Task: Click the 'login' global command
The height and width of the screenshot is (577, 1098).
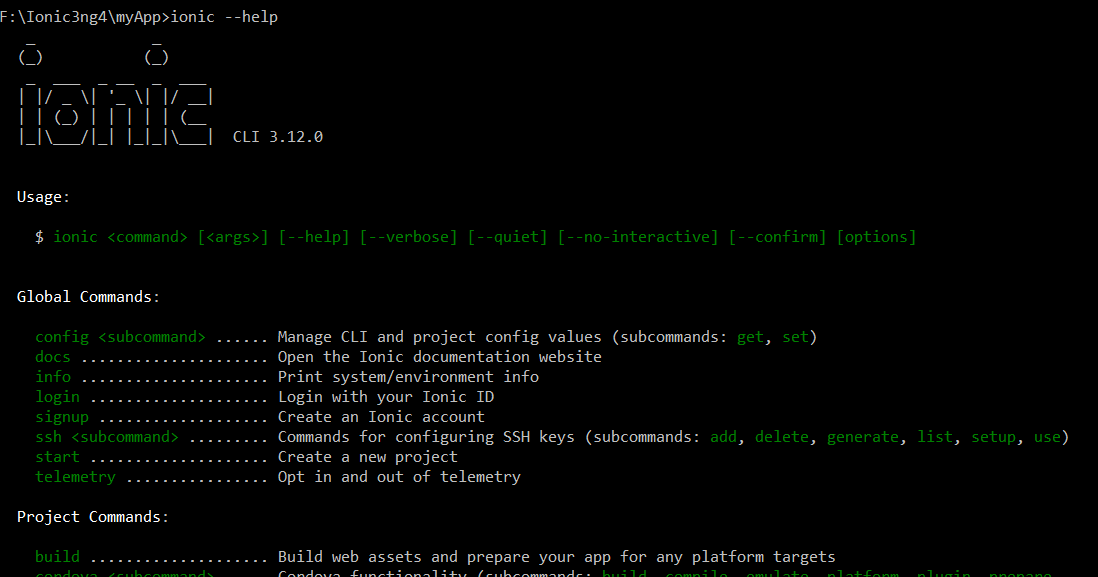Action: 57,397
